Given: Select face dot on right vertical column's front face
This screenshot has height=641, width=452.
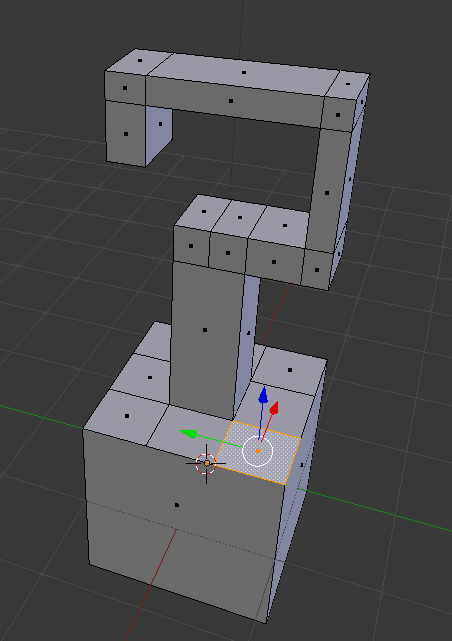Looking at the screenshot, I should (327, 193).
